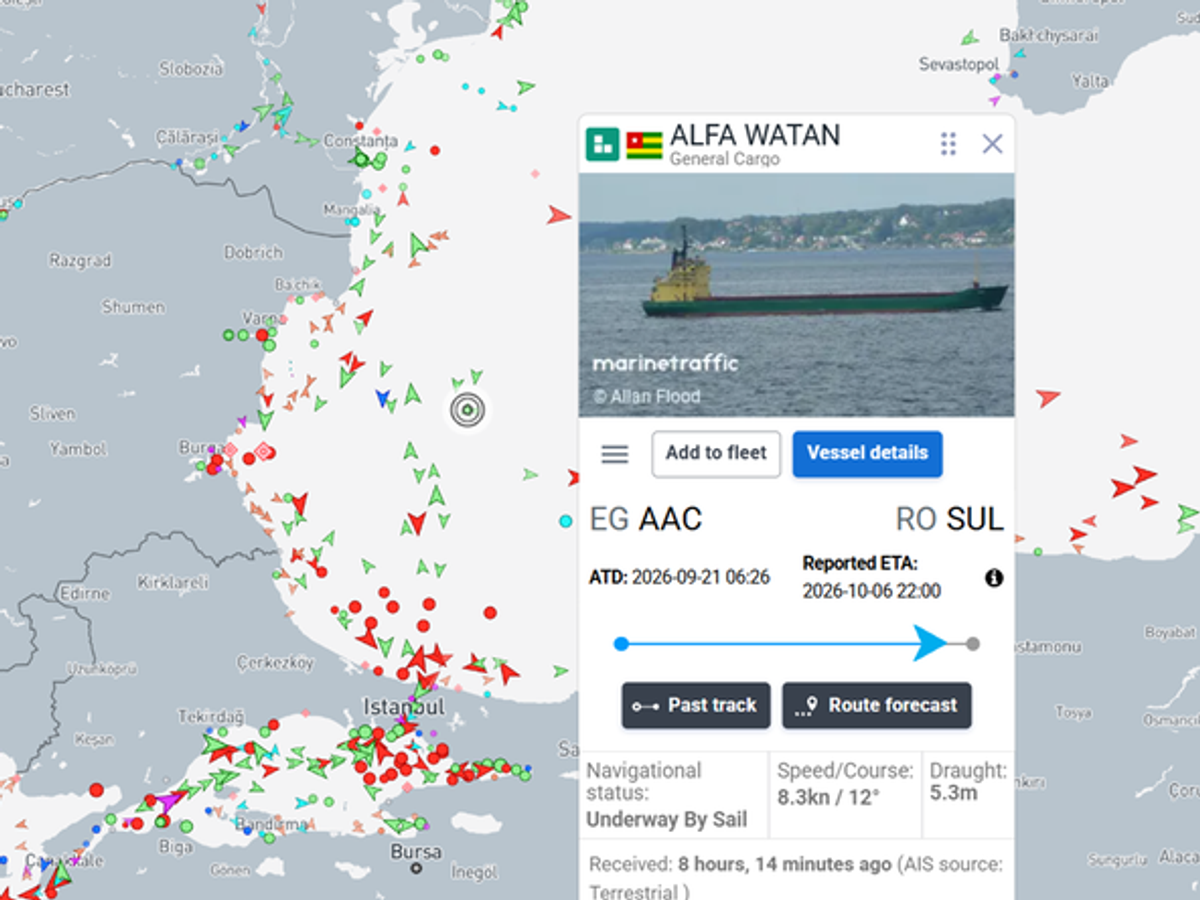Add ALFA WATAN to fleet

(x=716, y=454)
